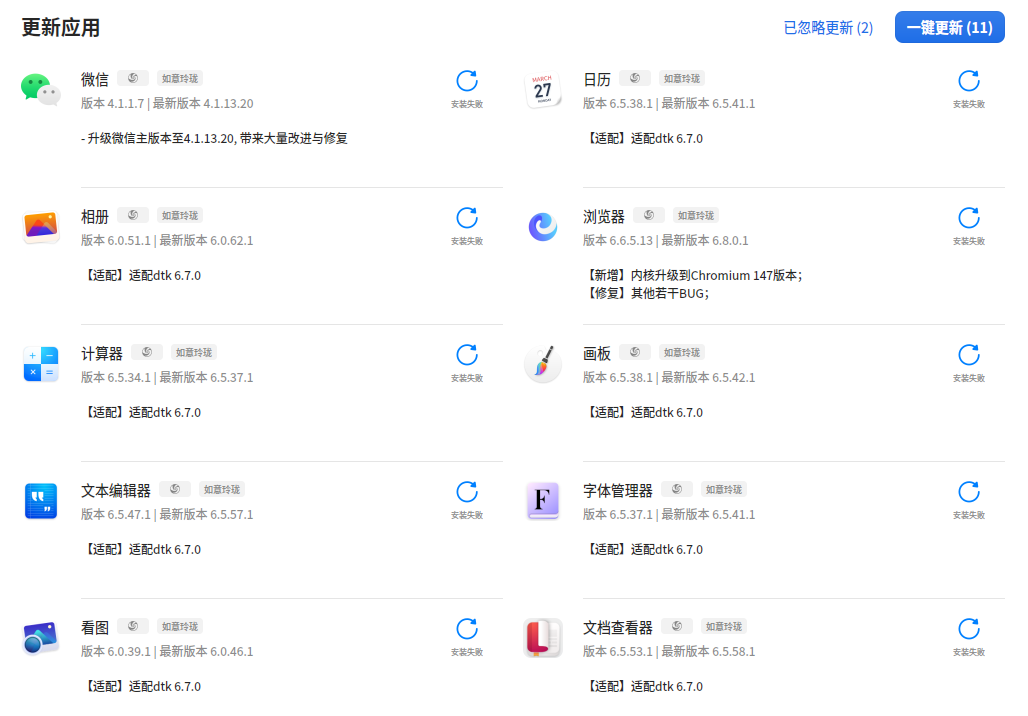Screen dimensions: 1028x716
Task: Click the 如意玲珑 tag next to 计算器
Action: tap(194, 353)
